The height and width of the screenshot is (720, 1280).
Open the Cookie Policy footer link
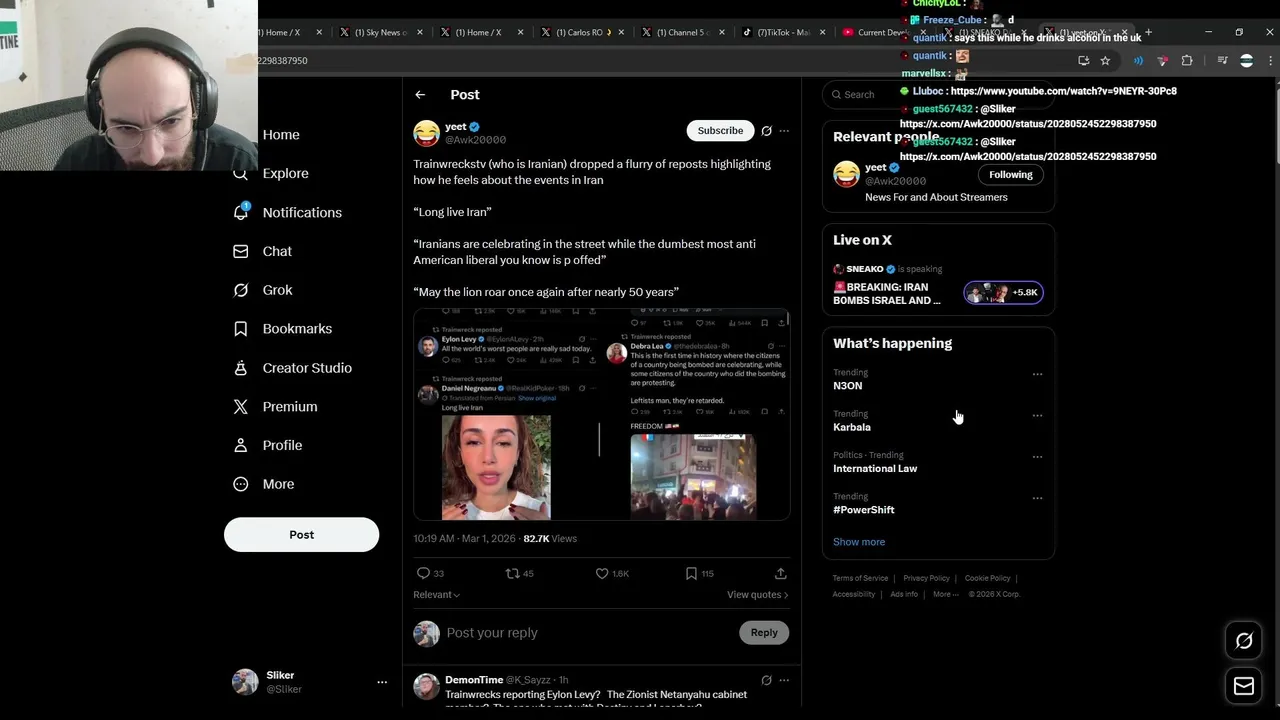tap(987, 578)
